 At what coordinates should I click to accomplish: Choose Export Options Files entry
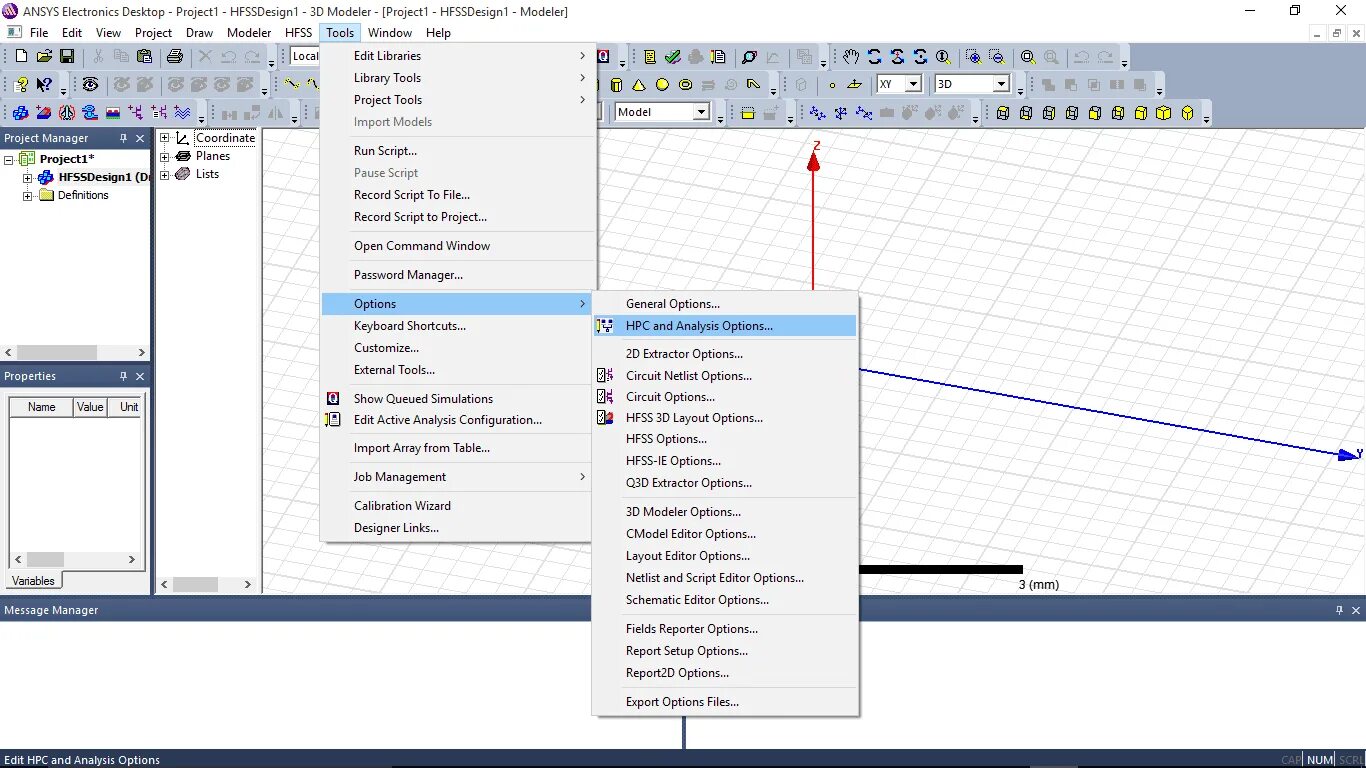point(725,702)
